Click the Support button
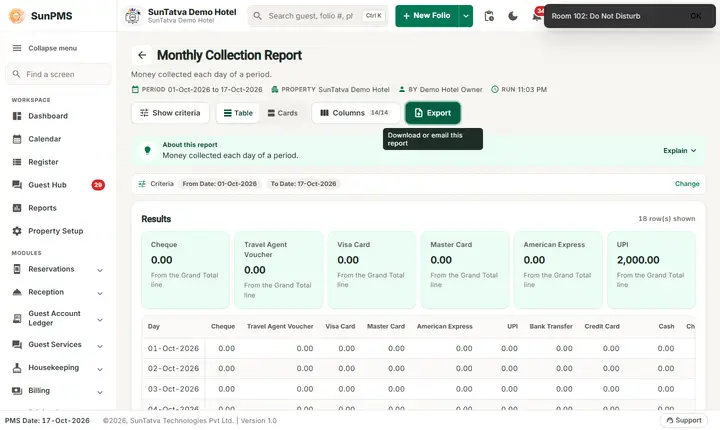Screen dimensions: 720x430 coord(684,420)
